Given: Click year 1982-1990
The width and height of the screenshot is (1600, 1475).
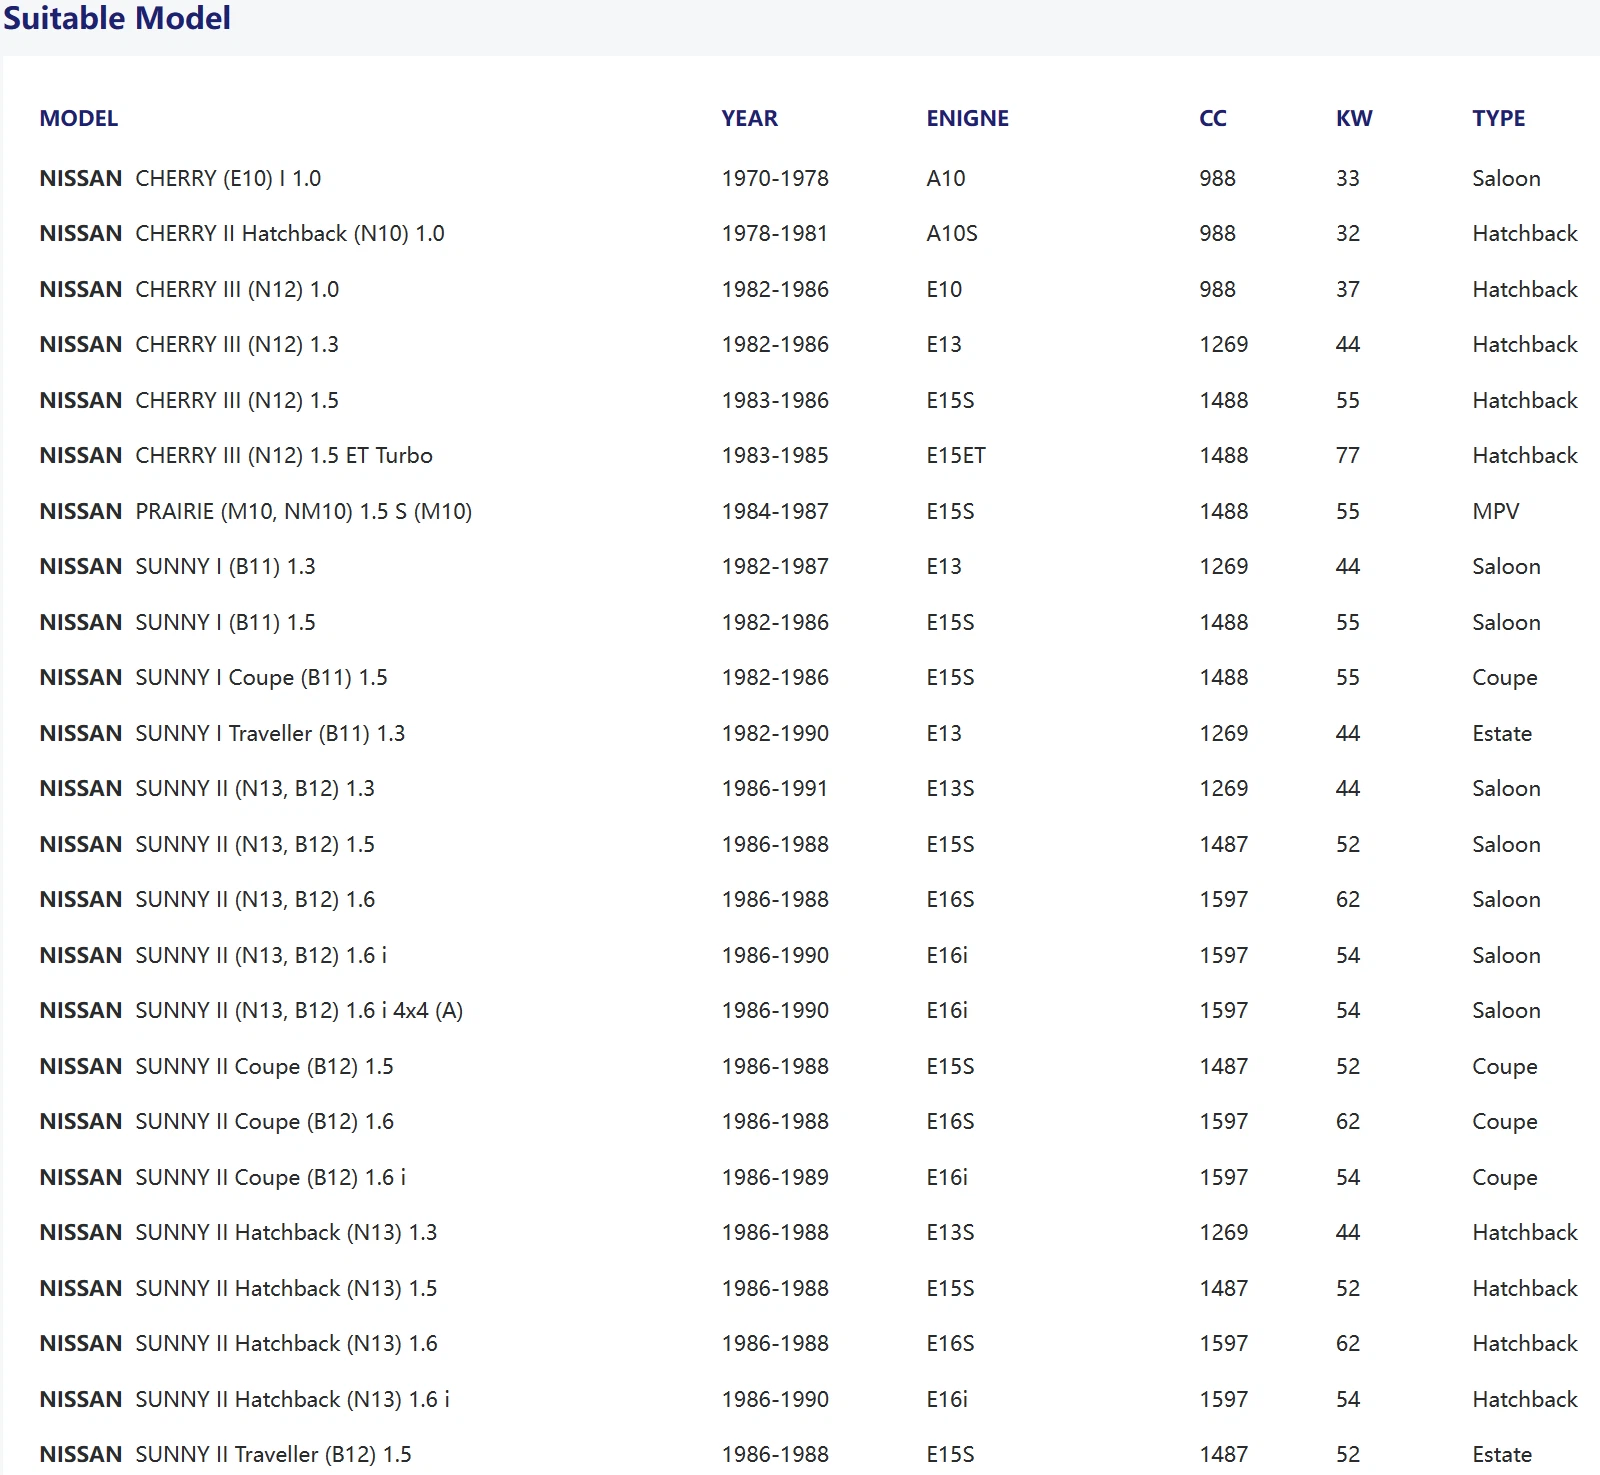Looking at the screenshot, I should tap(776, 733).
